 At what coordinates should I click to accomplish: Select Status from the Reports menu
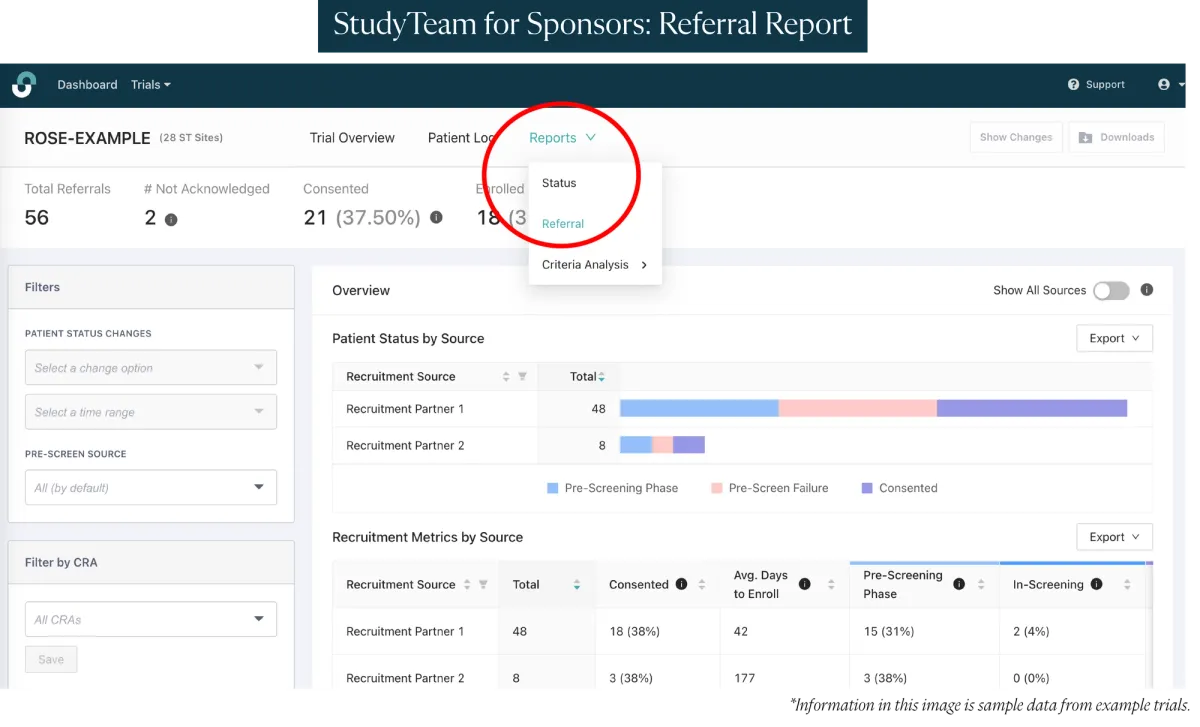pyautogui.click(x=557, y=183)
